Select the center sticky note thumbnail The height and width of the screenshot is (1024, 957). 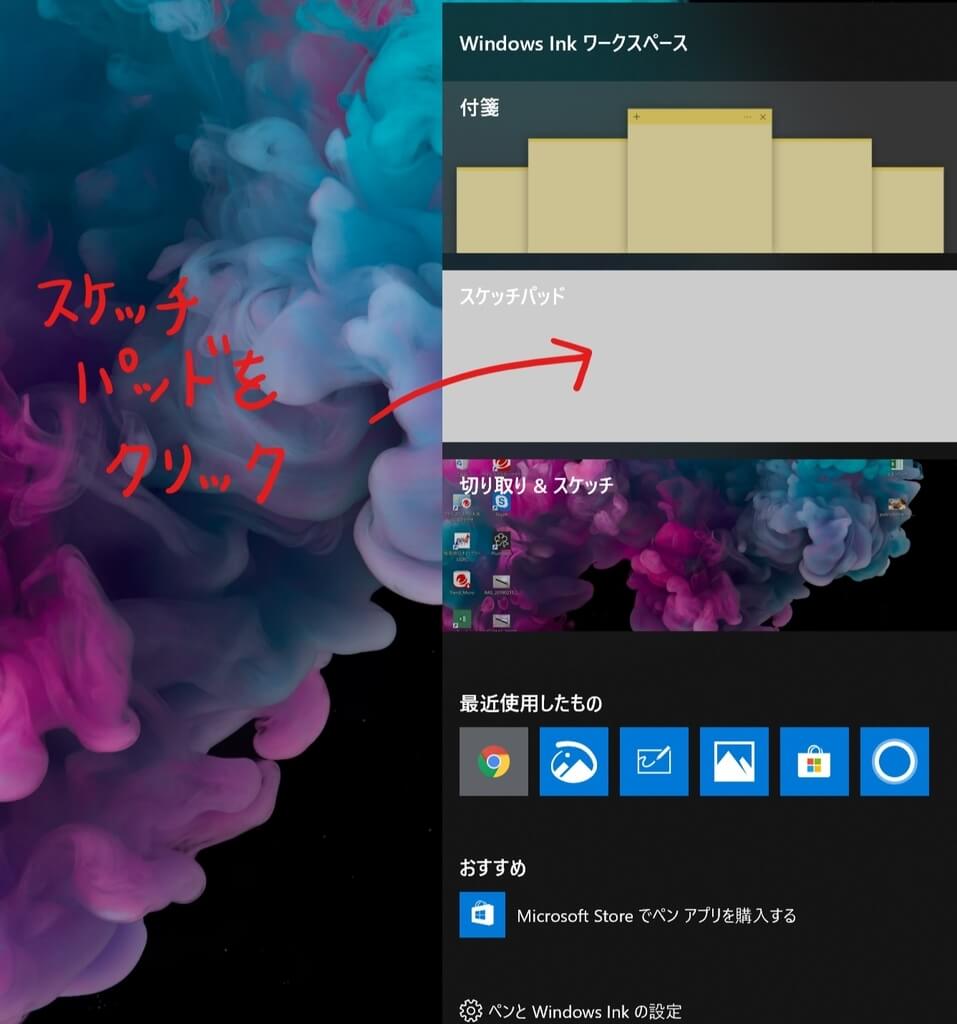pos(700,190)
